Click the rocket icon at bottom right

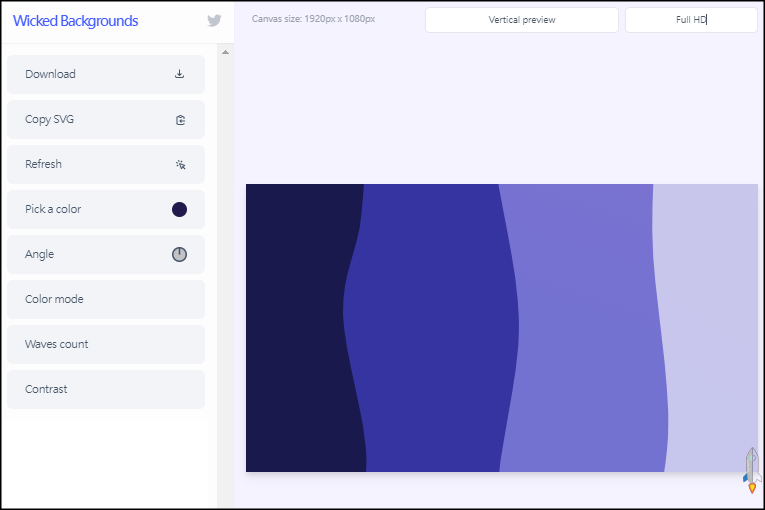(x=750, y=469)
